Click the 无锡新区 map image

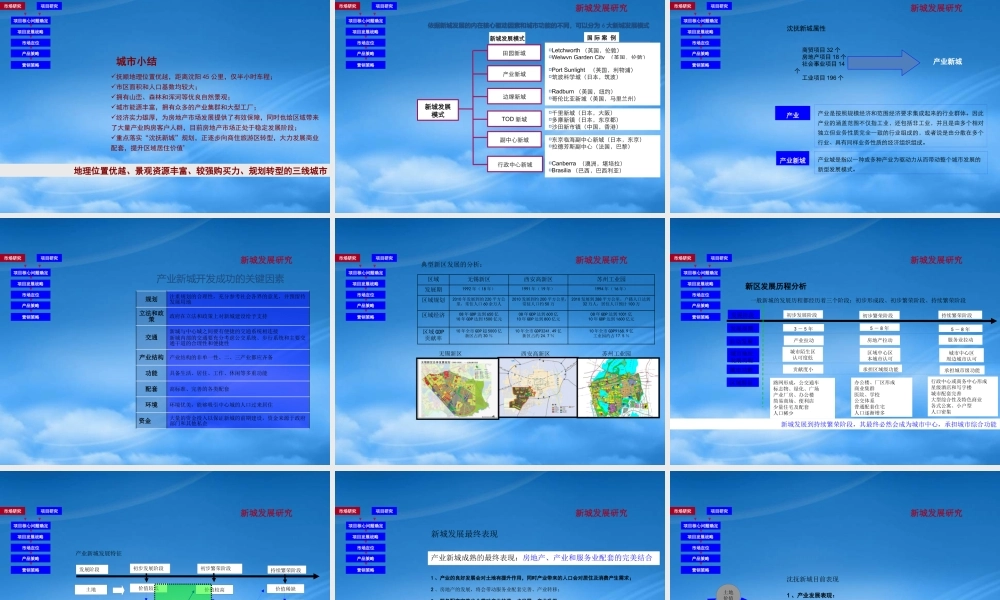coord(457,388)
